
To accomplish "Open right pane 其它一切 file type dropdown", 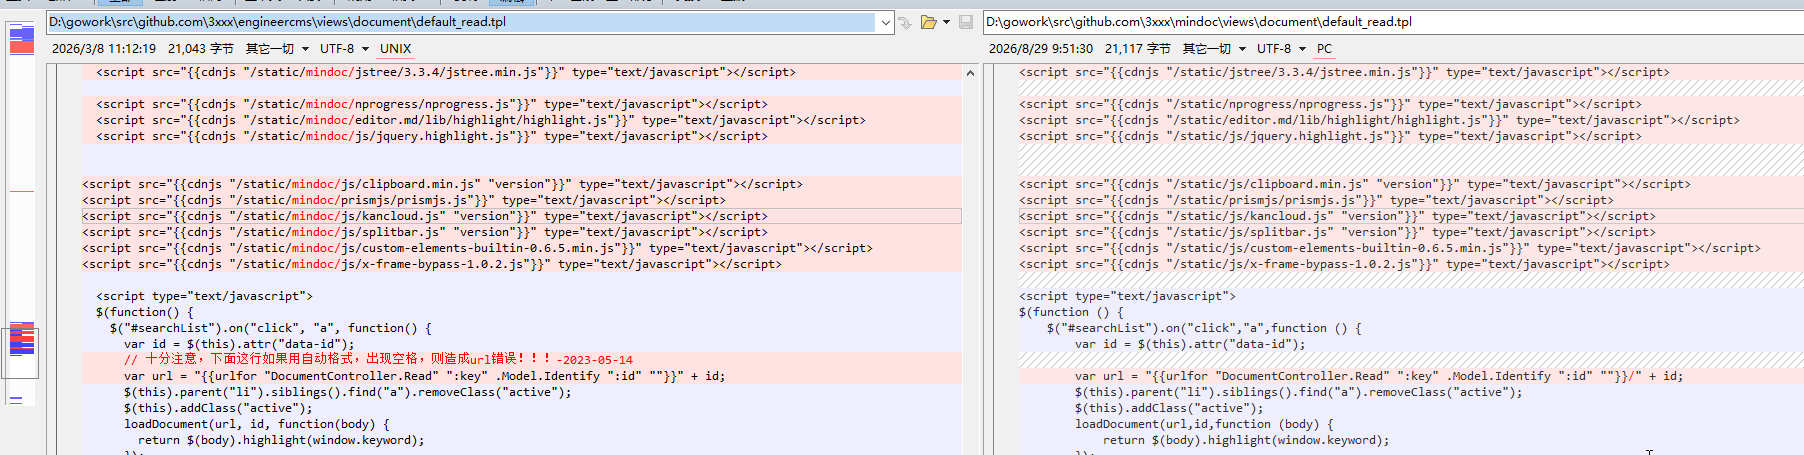I will click(x=1214, y=49).
